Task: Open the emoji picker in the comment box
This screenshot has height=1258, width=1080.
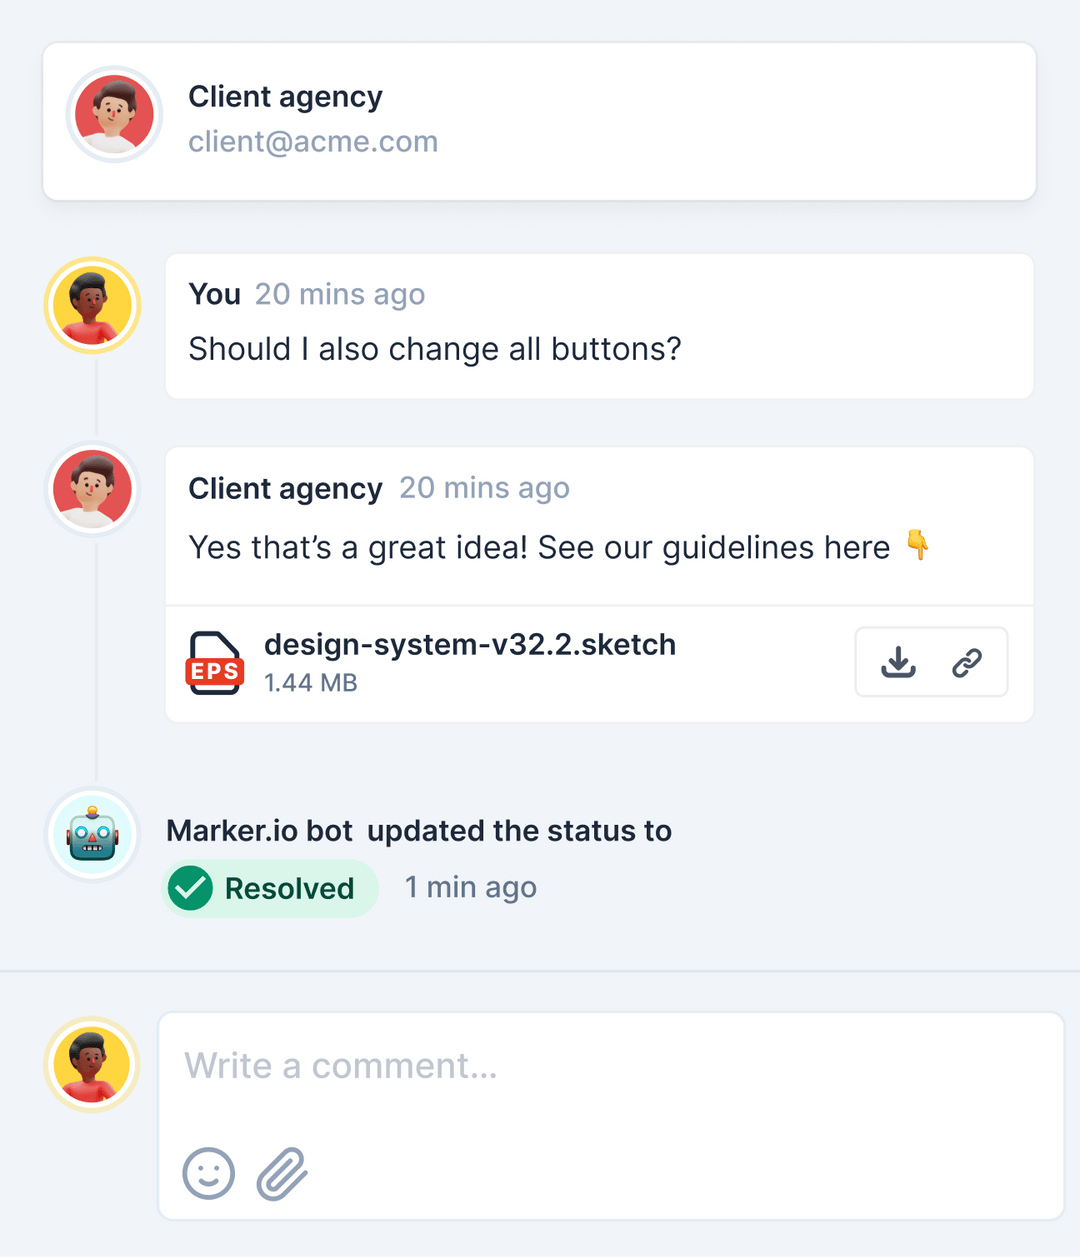Action: (208, 1172)
